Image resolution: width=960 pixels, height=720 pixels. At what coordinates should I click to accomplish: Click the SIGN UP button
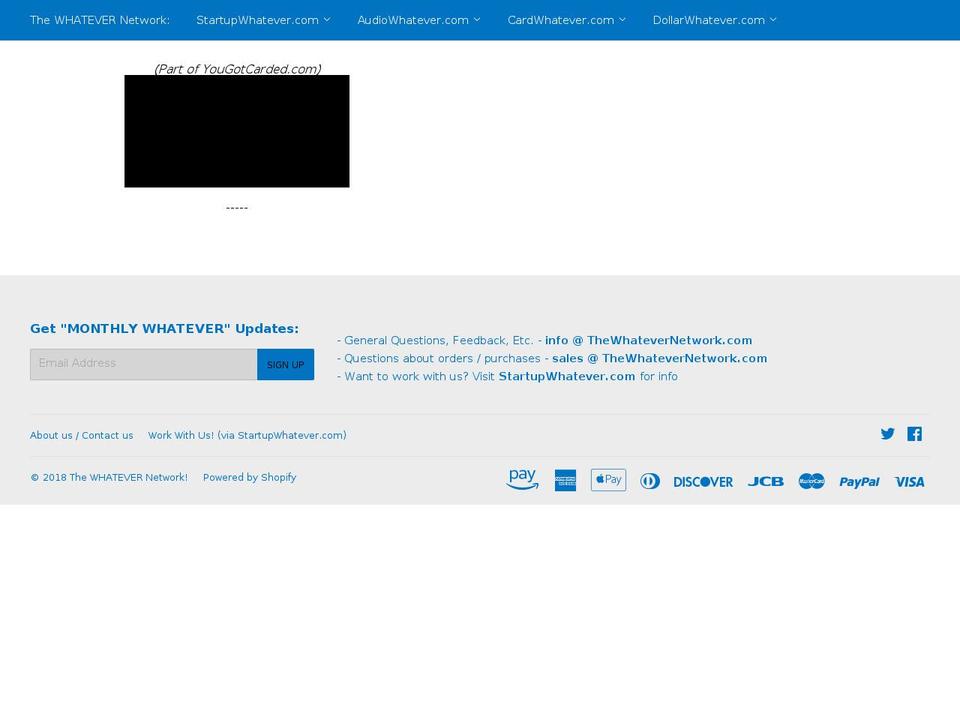(285, 365)
